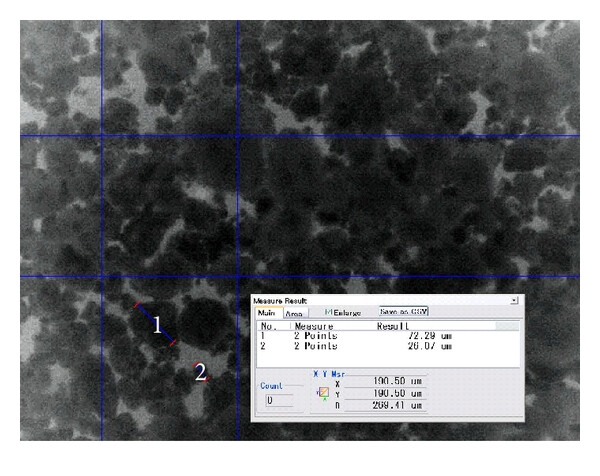Select measurement row 1 with 72.29 um
Image resolution: width=600 pixels, height=476 pixels.
pos(388,336)
